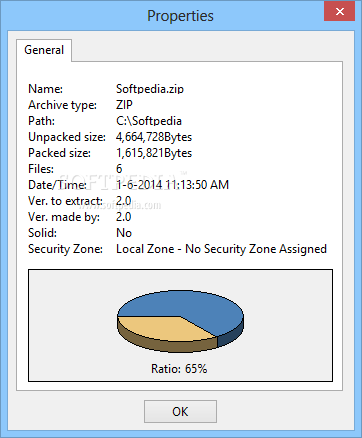Select the General tab

(44, 50)
